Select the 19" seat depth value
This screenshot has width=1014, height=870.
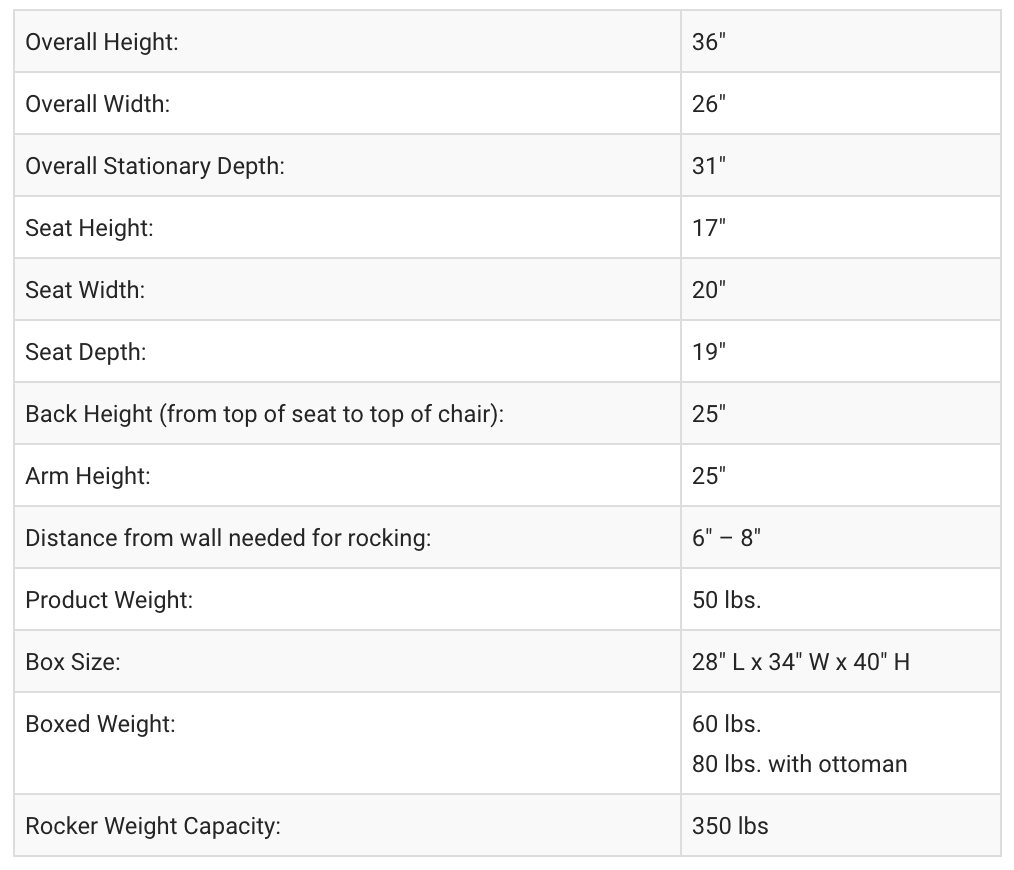coord(708,352)
